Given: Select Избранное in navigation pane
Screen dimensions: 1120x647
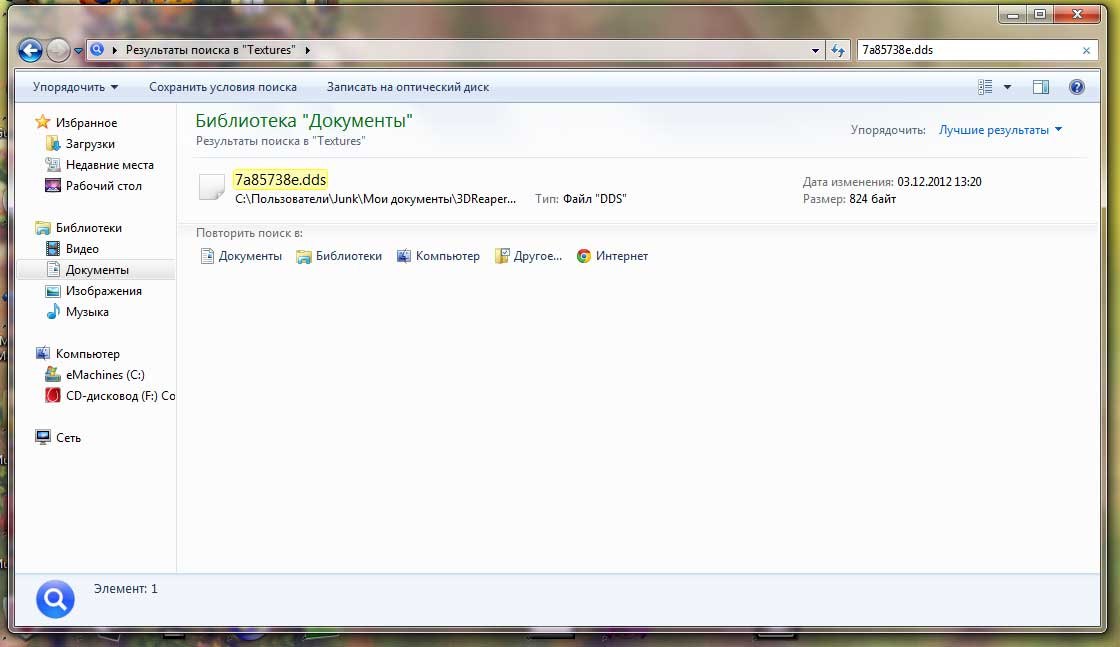Looking at the screenshot, I should [x=86, y=123].
